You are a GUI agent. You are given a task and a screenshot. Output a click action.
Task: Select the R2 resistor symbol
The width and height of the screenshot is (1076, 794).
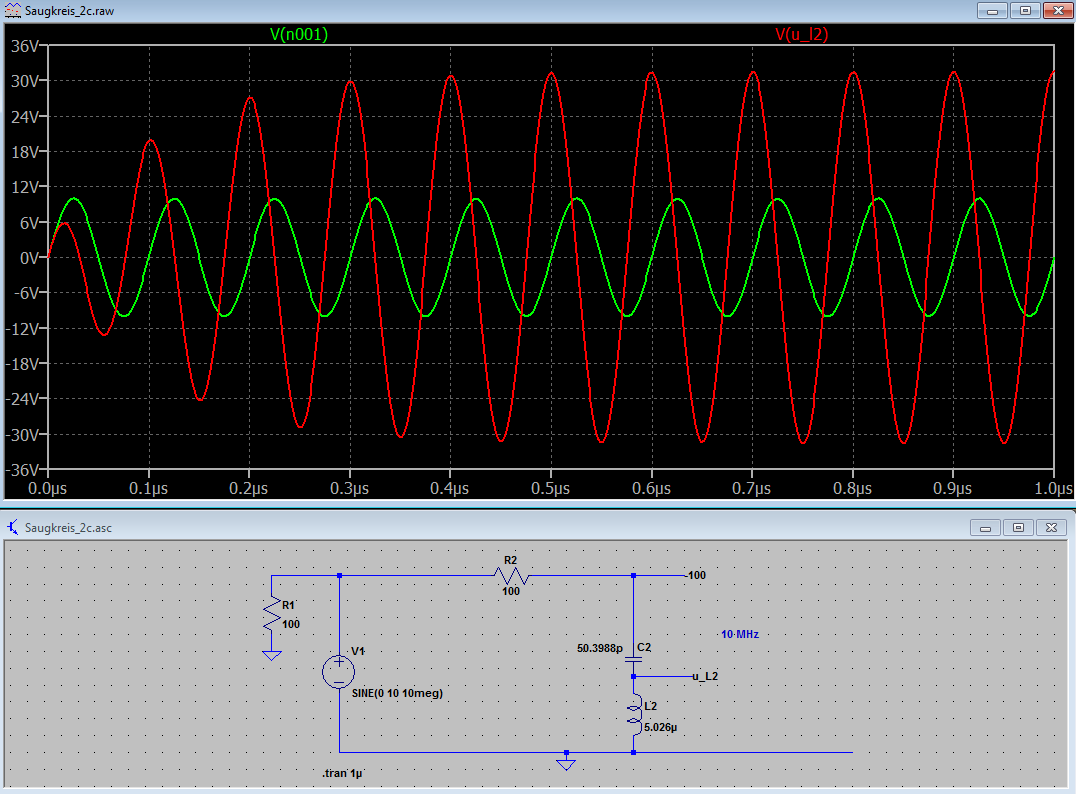point(511,575)
